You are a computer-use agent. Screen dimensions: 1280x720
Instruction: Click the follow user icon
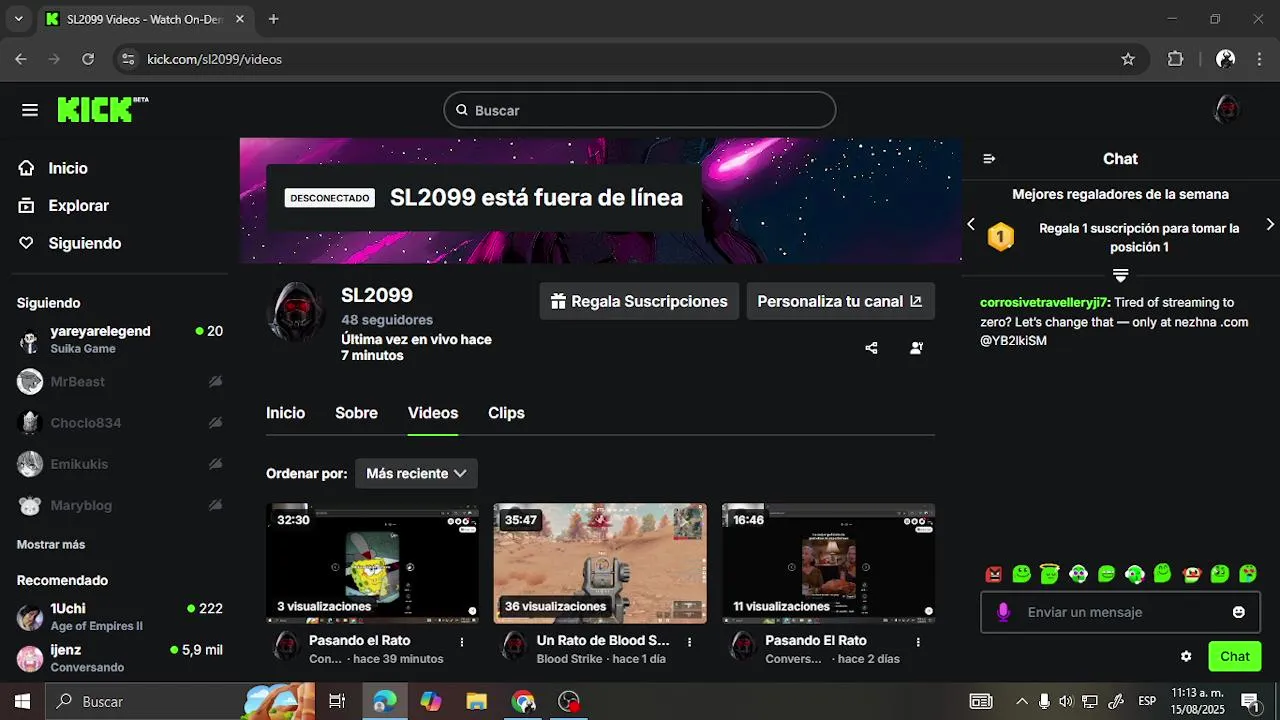pos(916,348)
